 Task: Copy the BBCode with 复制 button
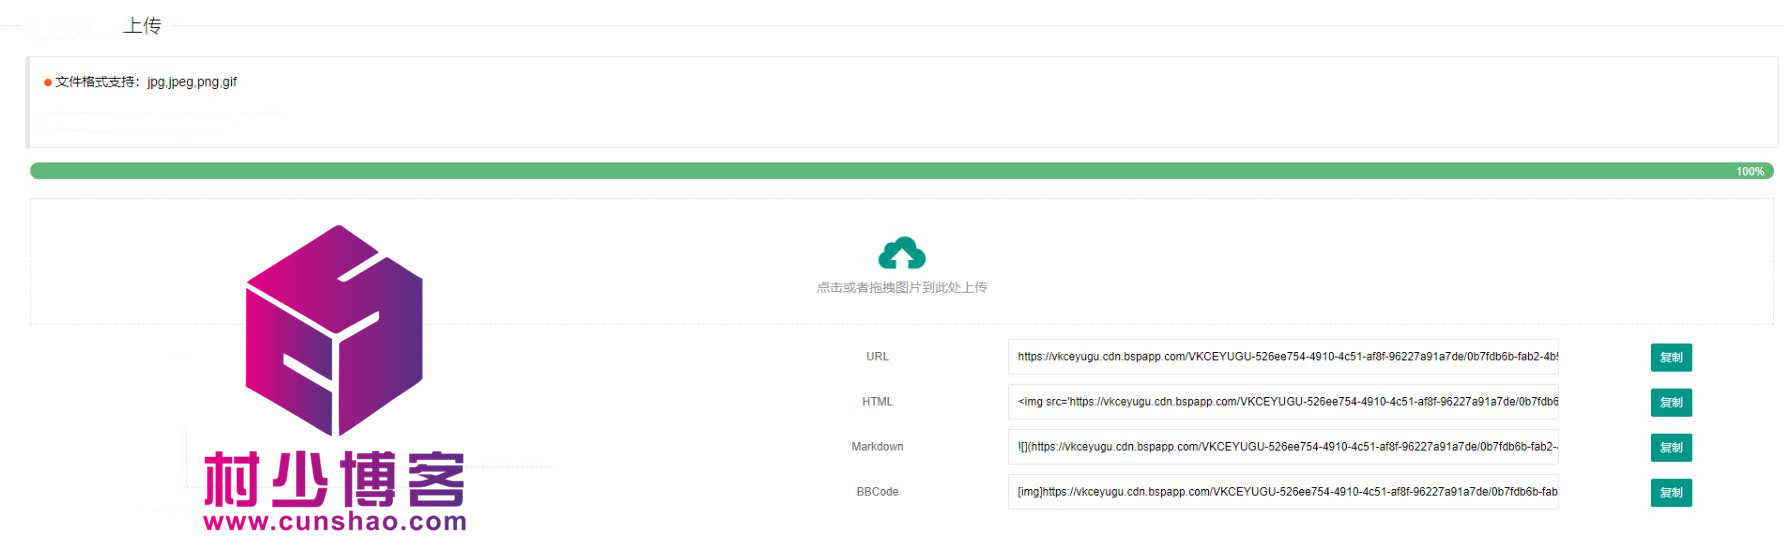pos(1671,492)
